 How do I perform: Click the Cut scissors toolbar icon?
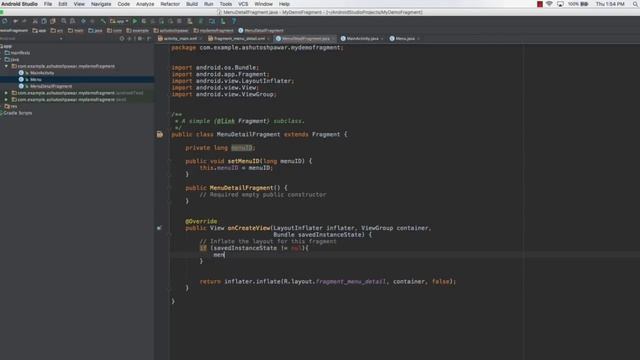point(35,21)
